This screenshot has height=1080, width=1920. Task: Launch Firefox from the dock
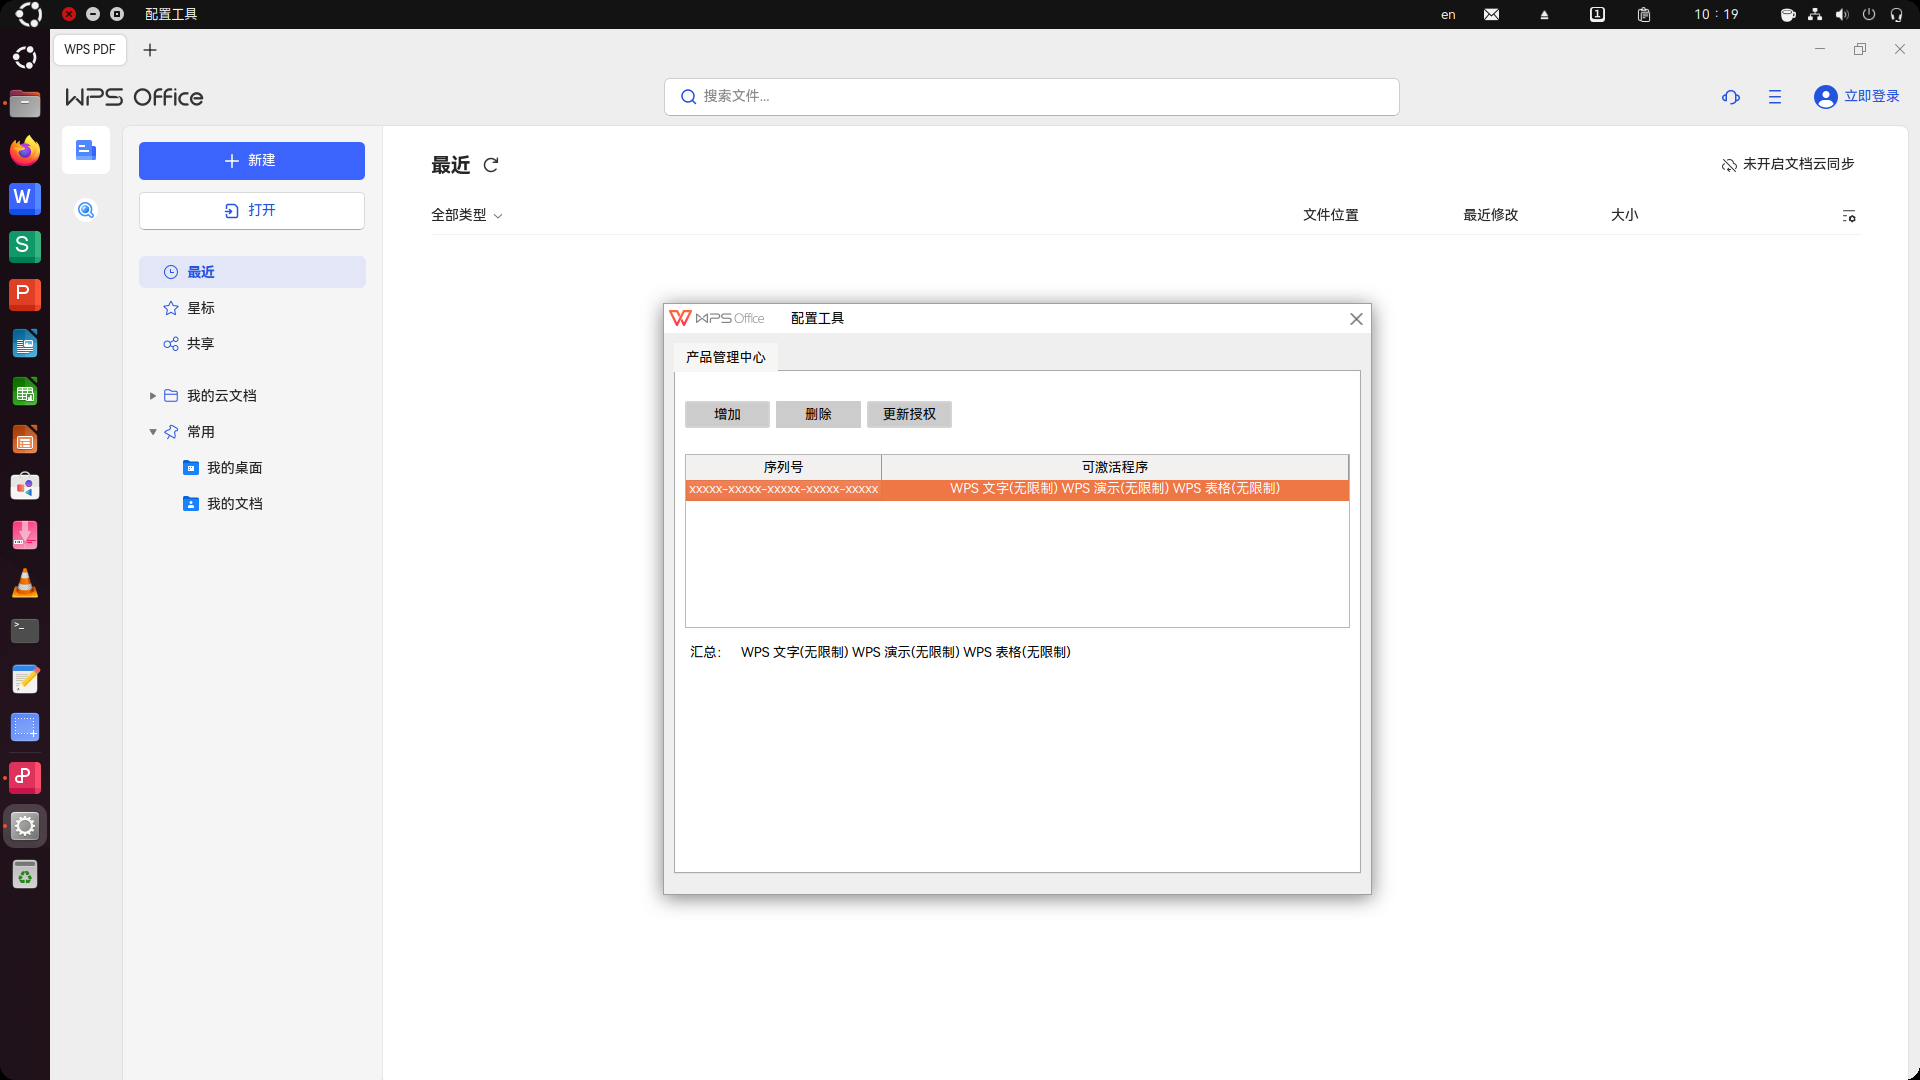pos(25,151)
